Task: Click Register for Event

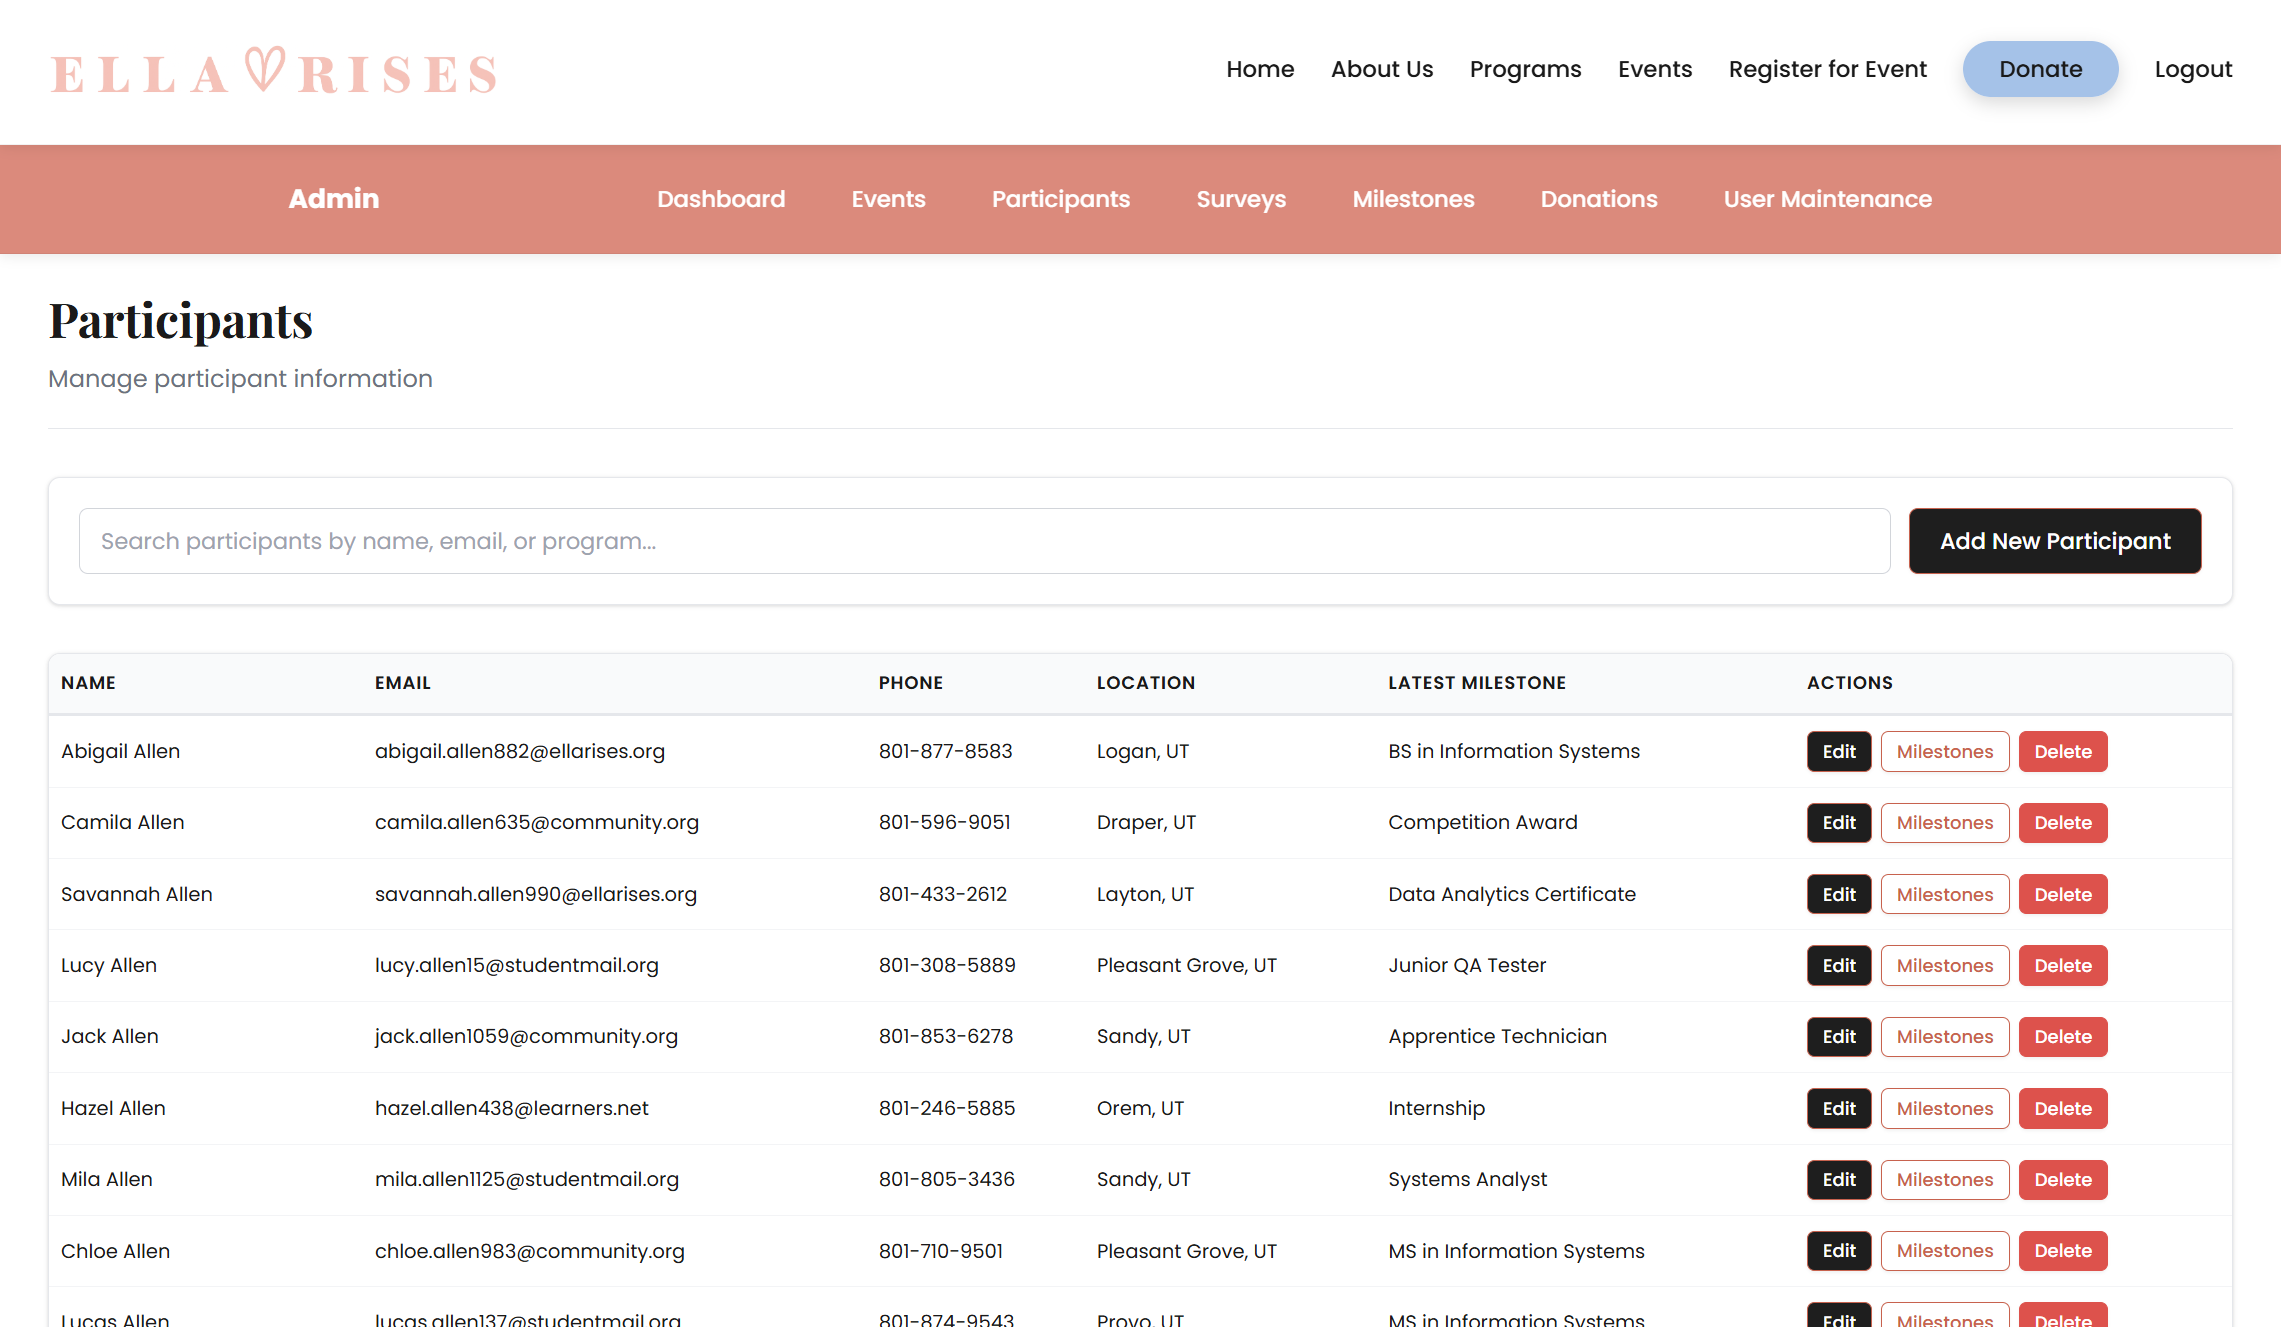Action: pos(1827,69)
